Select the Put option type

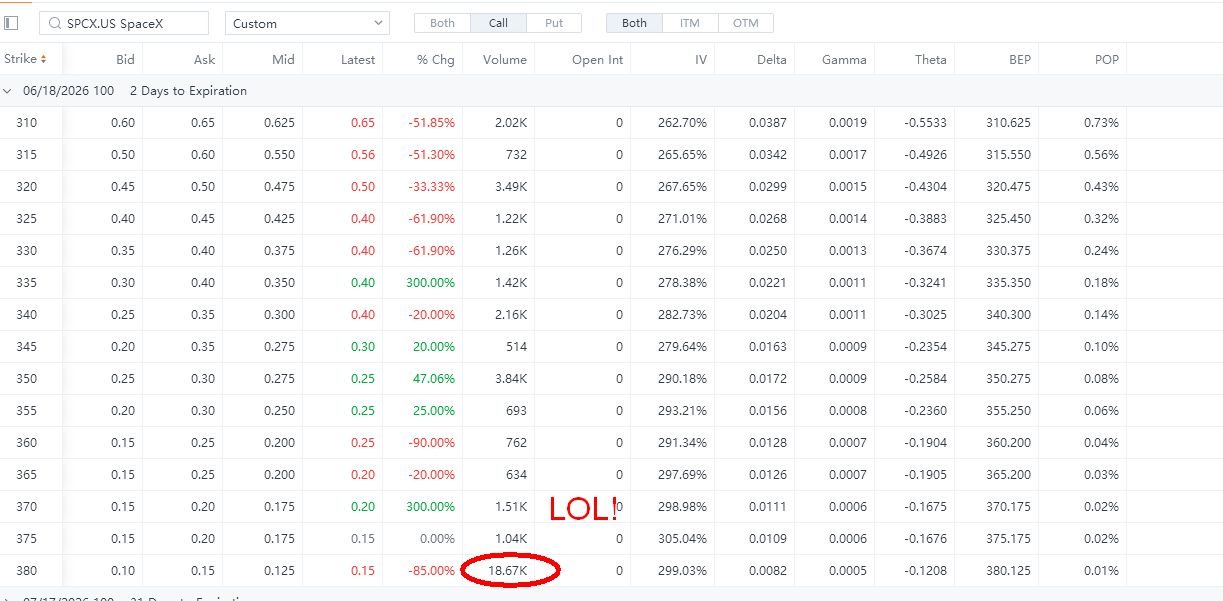[x=554, y=23]
